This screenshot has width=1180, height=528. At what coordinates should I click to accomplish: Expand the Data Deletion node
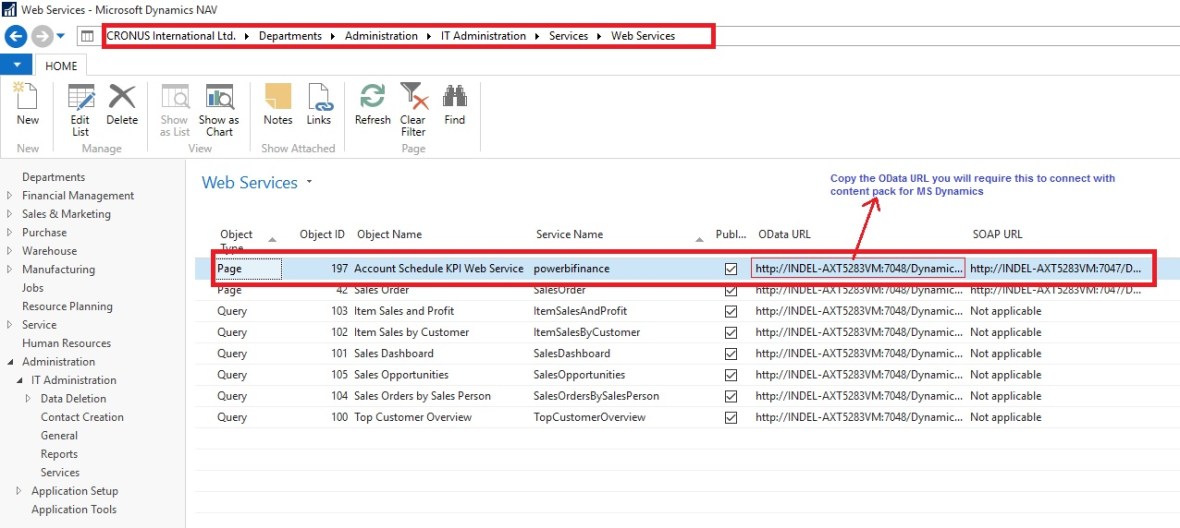(29, 399)
